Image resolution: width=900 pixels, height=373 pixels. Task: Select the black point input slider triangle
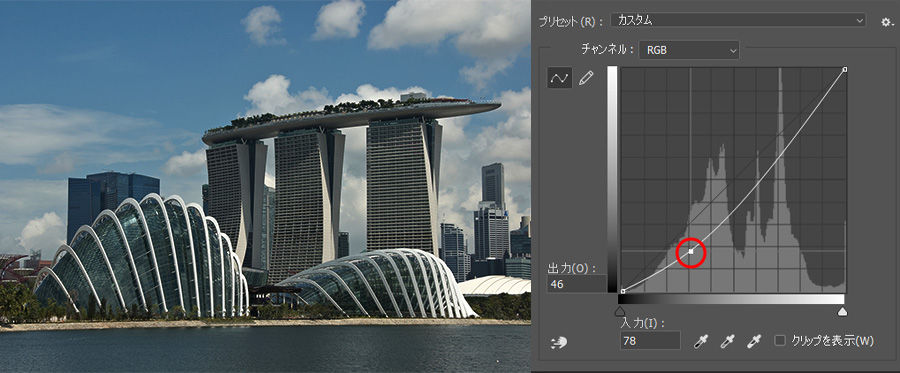[619, 311]
